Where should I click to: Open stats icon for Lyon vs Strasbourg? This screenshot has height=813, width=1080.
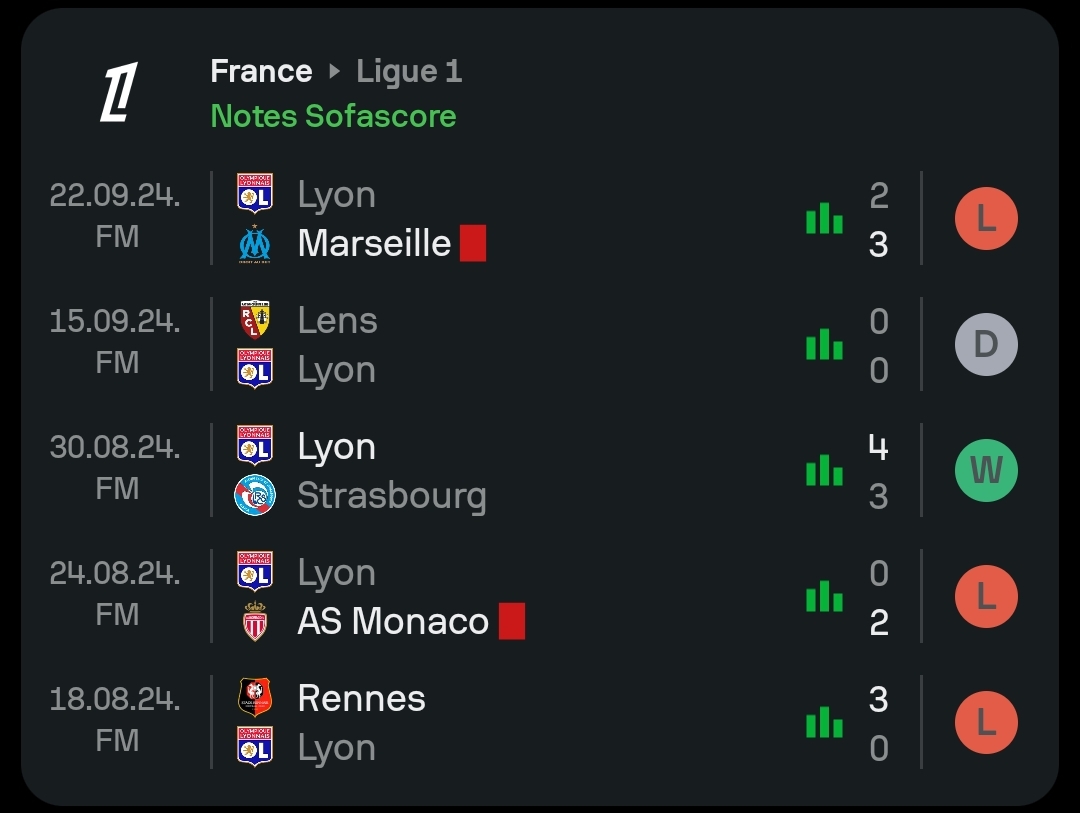[824, 471]
